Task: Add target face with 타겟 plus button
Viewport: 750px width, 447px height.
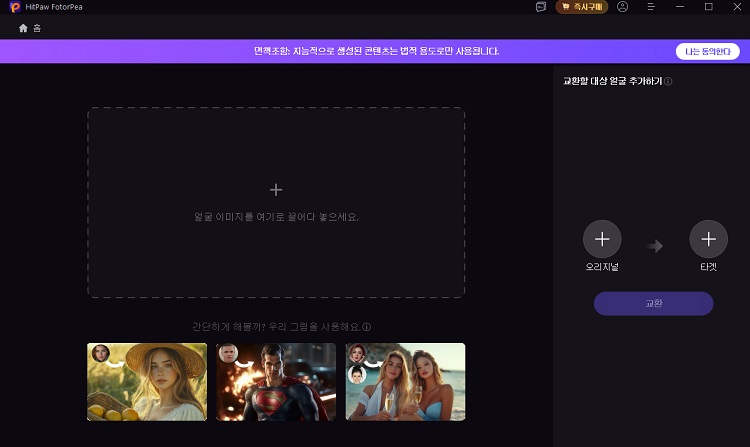Action: click(x=708, y=239)
